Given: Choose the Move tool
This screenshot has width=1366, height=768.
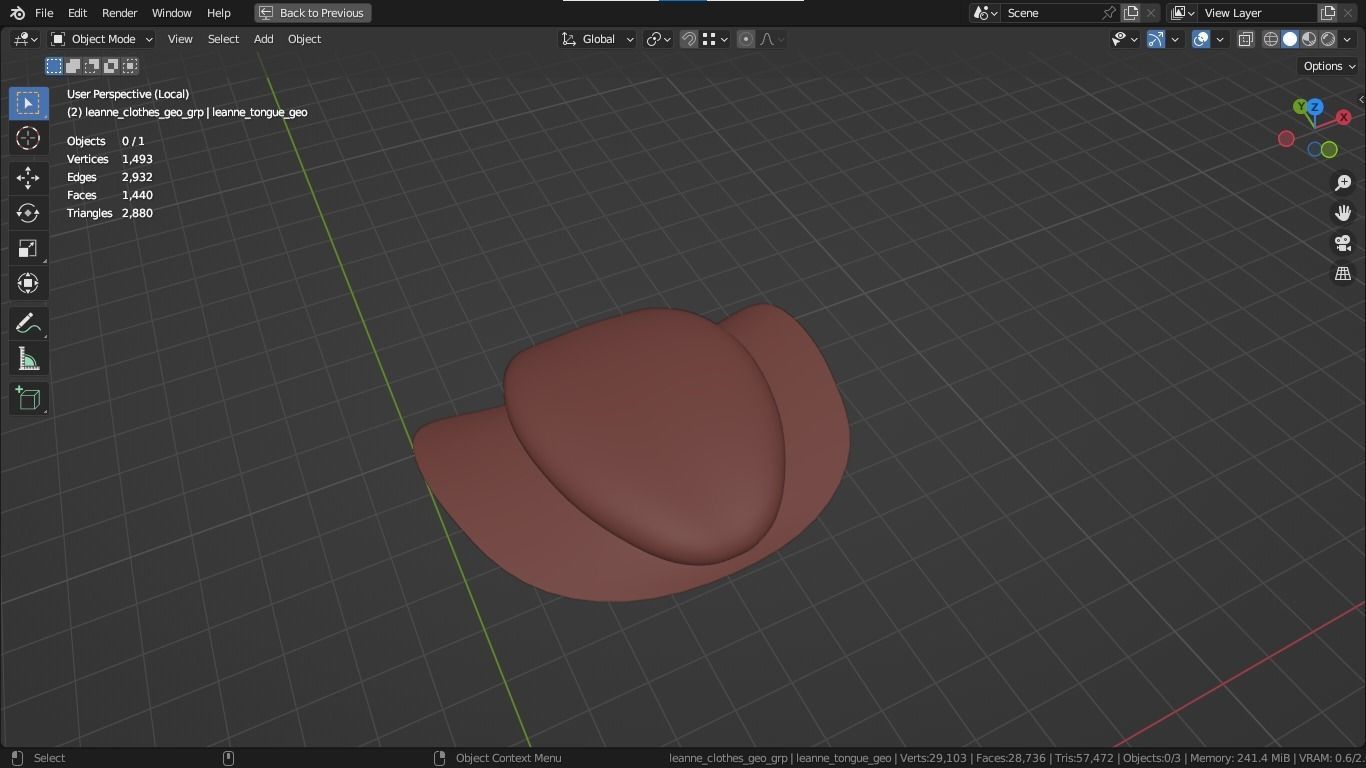Looking at the screenshot, I should click(x=28, y=178).
